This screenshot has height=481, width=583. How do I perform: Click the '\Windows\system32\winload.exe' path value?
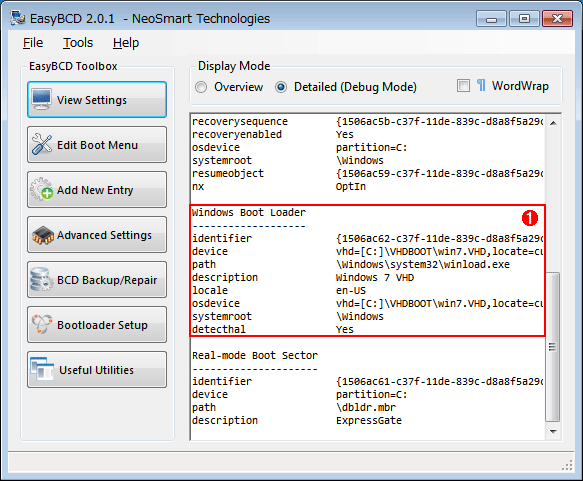pyautogui.click(x=423, y=264)
